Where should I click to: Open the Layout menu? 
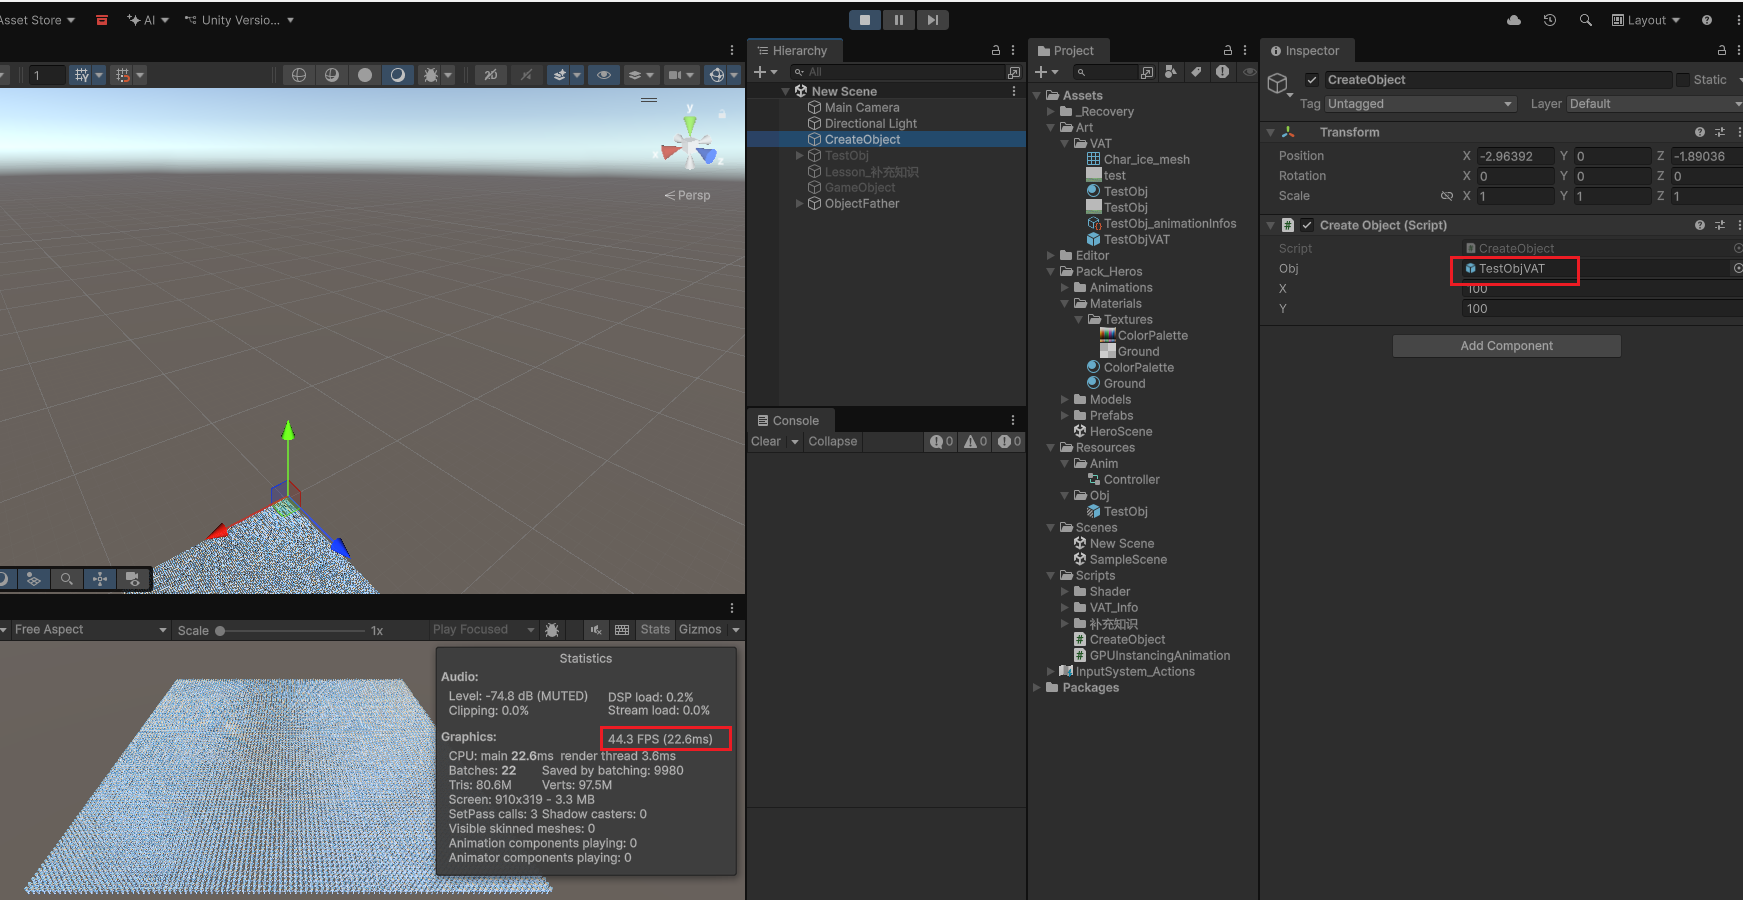coord(1646,20)
